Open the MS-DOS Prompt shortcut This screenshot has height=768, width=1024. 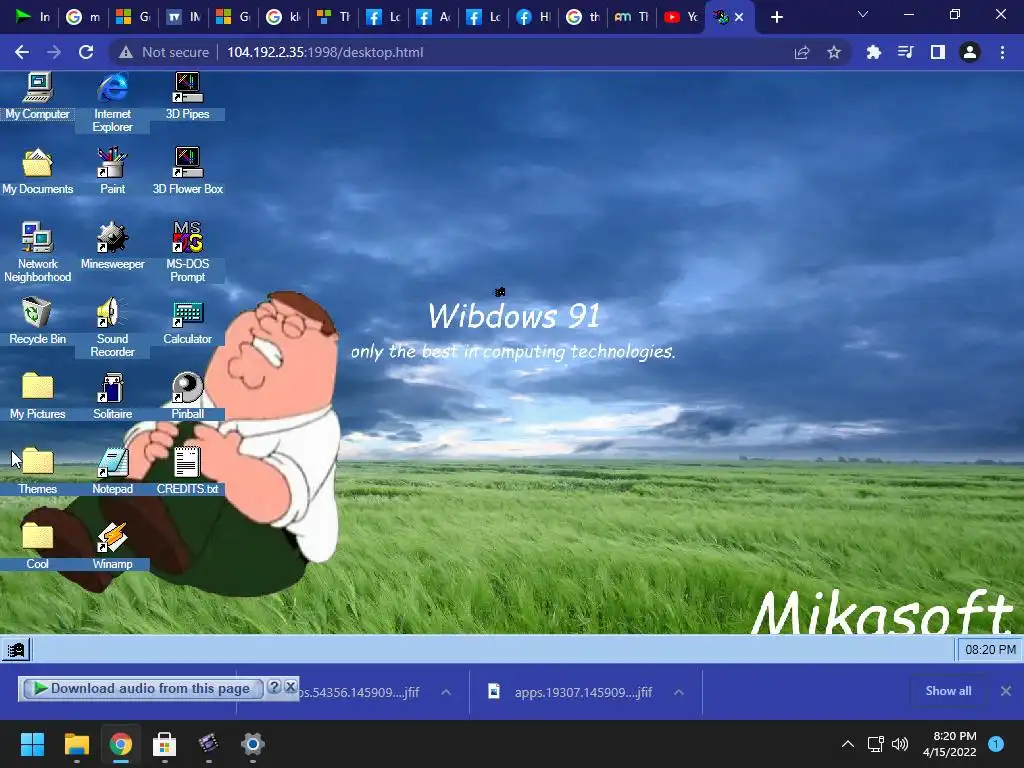click(x=187, y=251)
